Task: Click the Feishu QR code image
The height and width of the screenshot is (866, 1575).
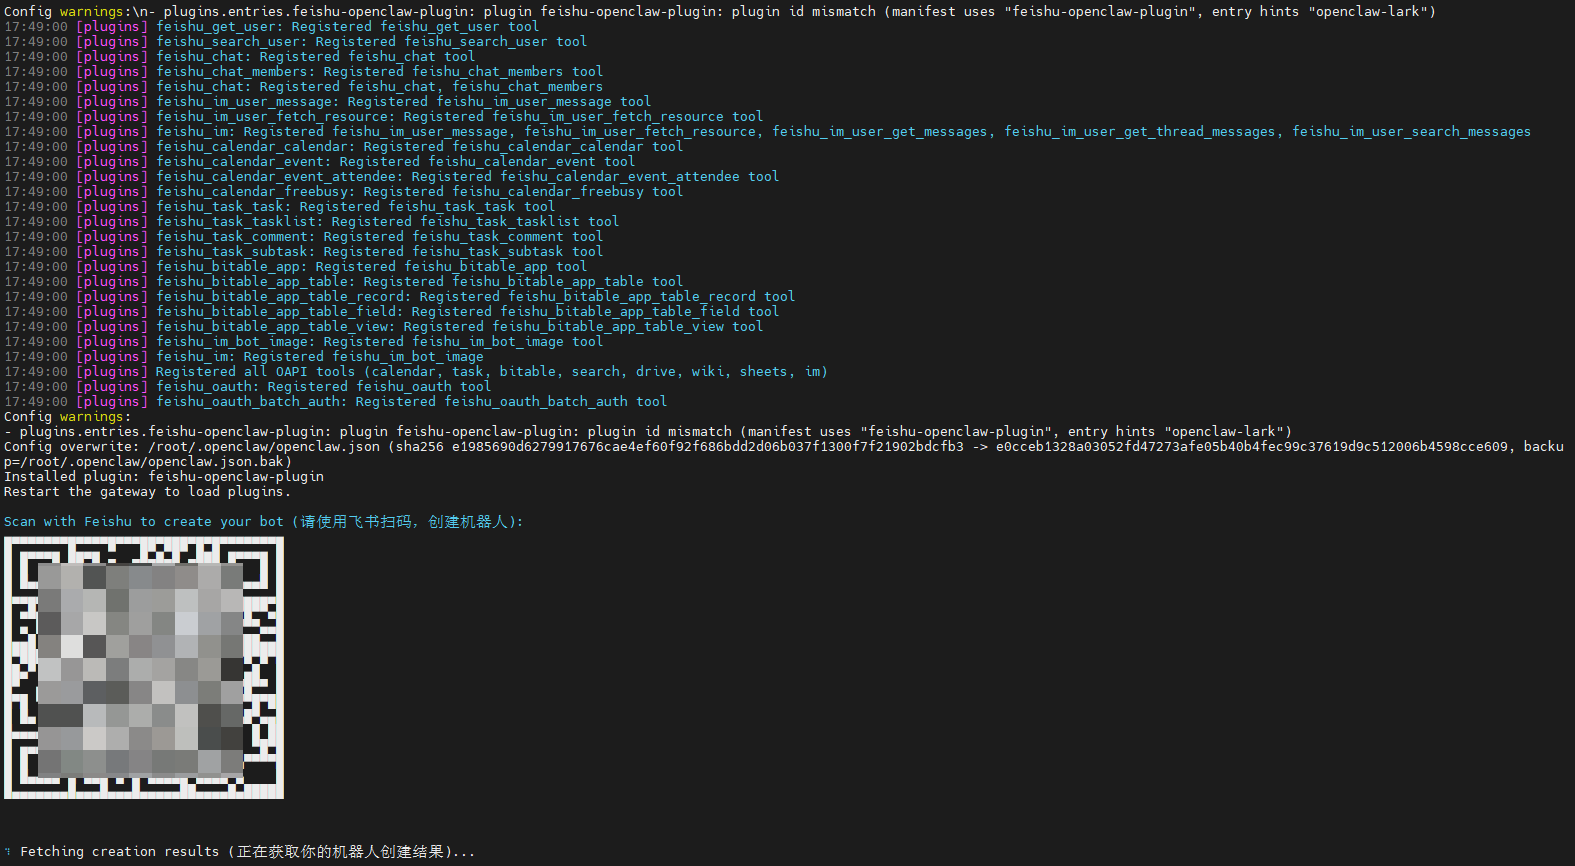Action: click(144, 668)
